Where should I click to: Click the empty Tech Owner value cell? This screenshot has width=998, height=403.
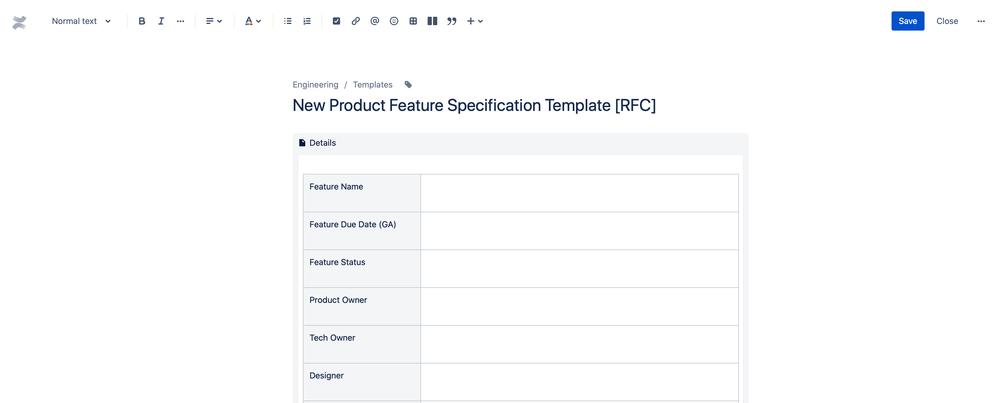click(579, 344)
